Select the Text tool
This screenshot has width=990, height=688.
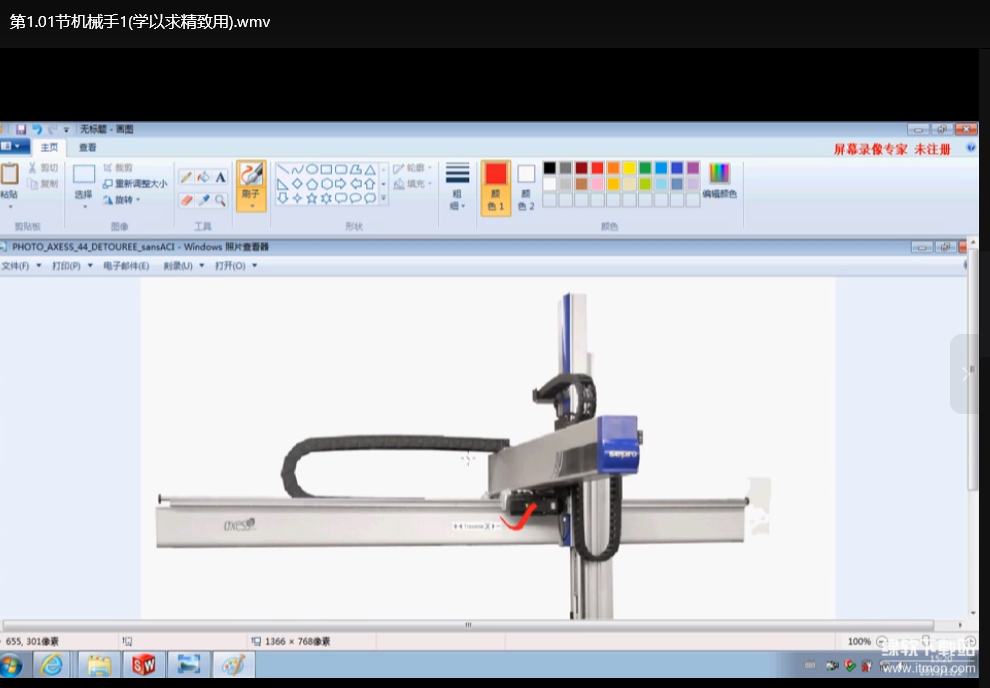point(220,177)
